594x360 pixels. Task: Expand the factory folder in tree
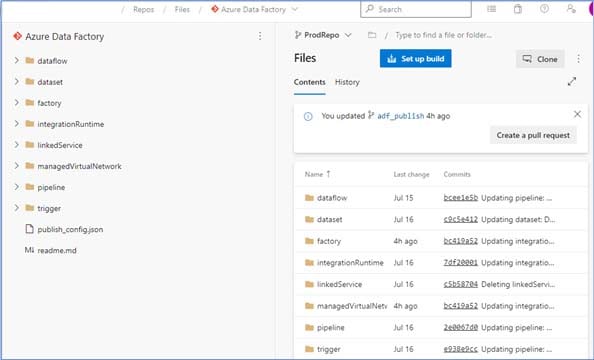pos(16,102)
